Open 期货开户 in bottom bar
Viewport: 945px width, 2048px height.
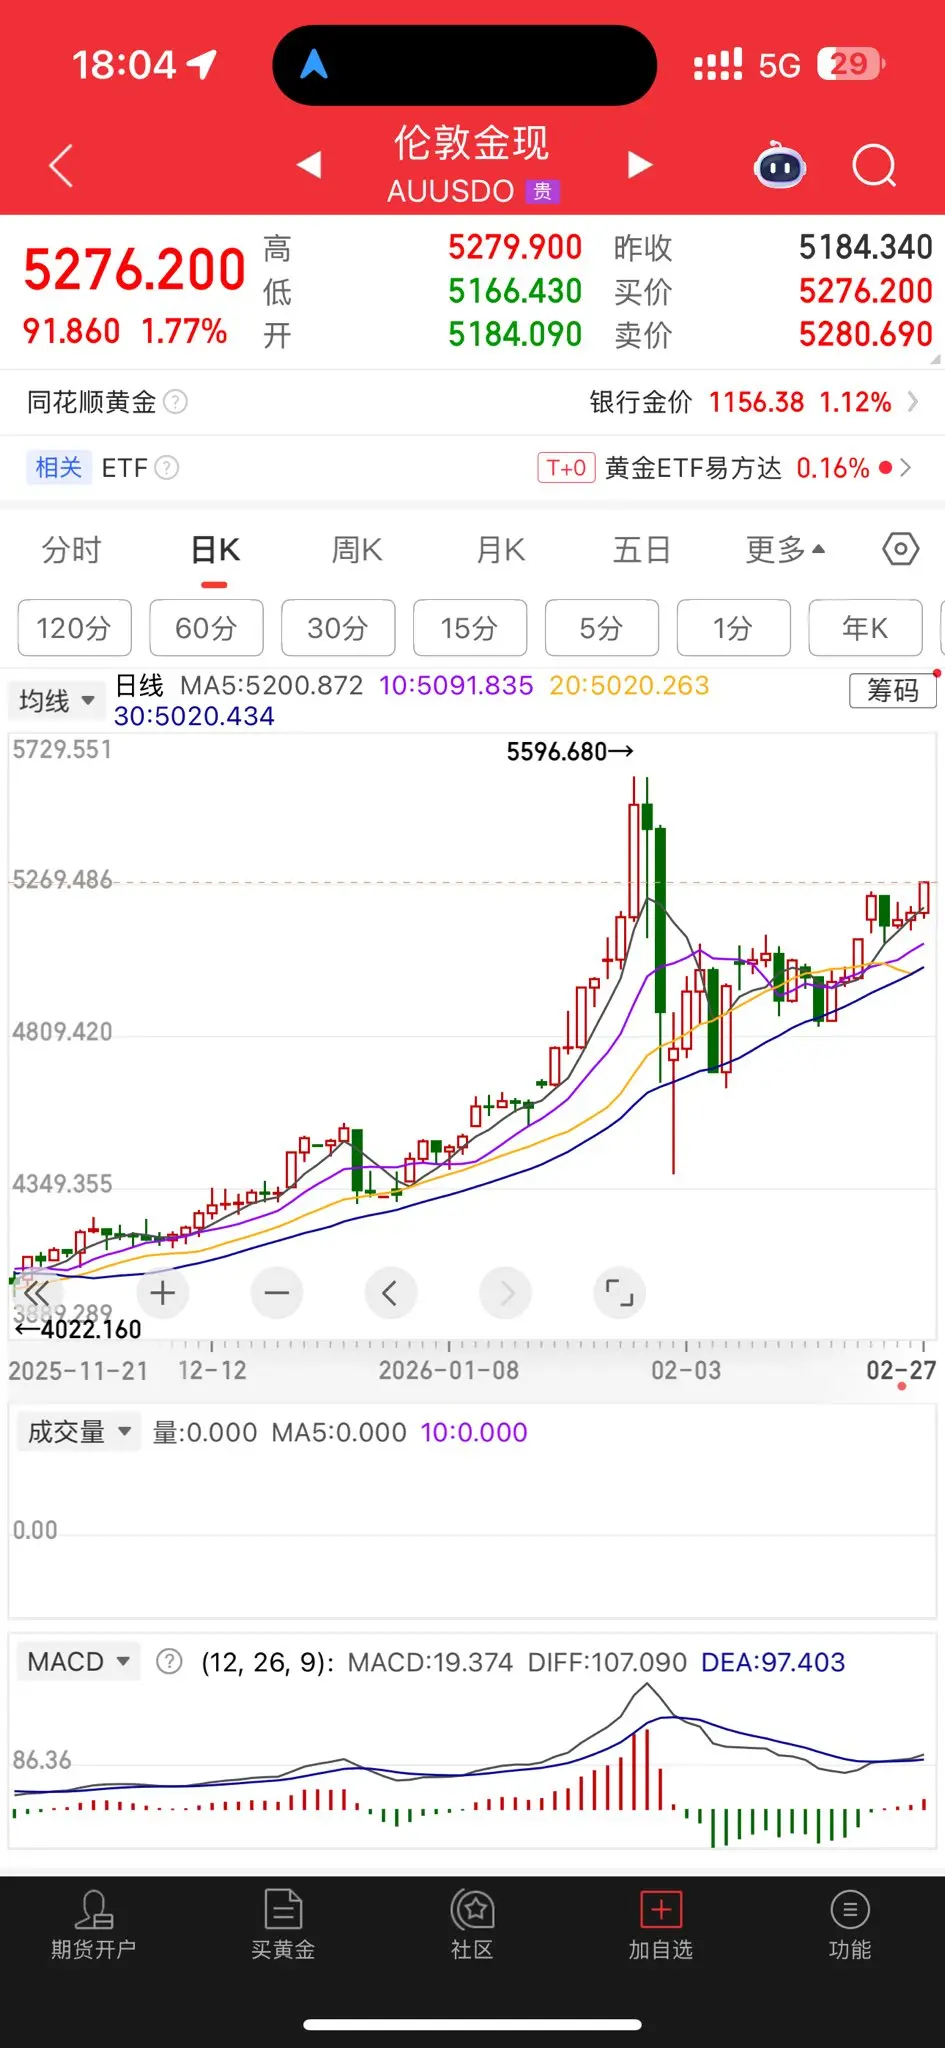93,1925
